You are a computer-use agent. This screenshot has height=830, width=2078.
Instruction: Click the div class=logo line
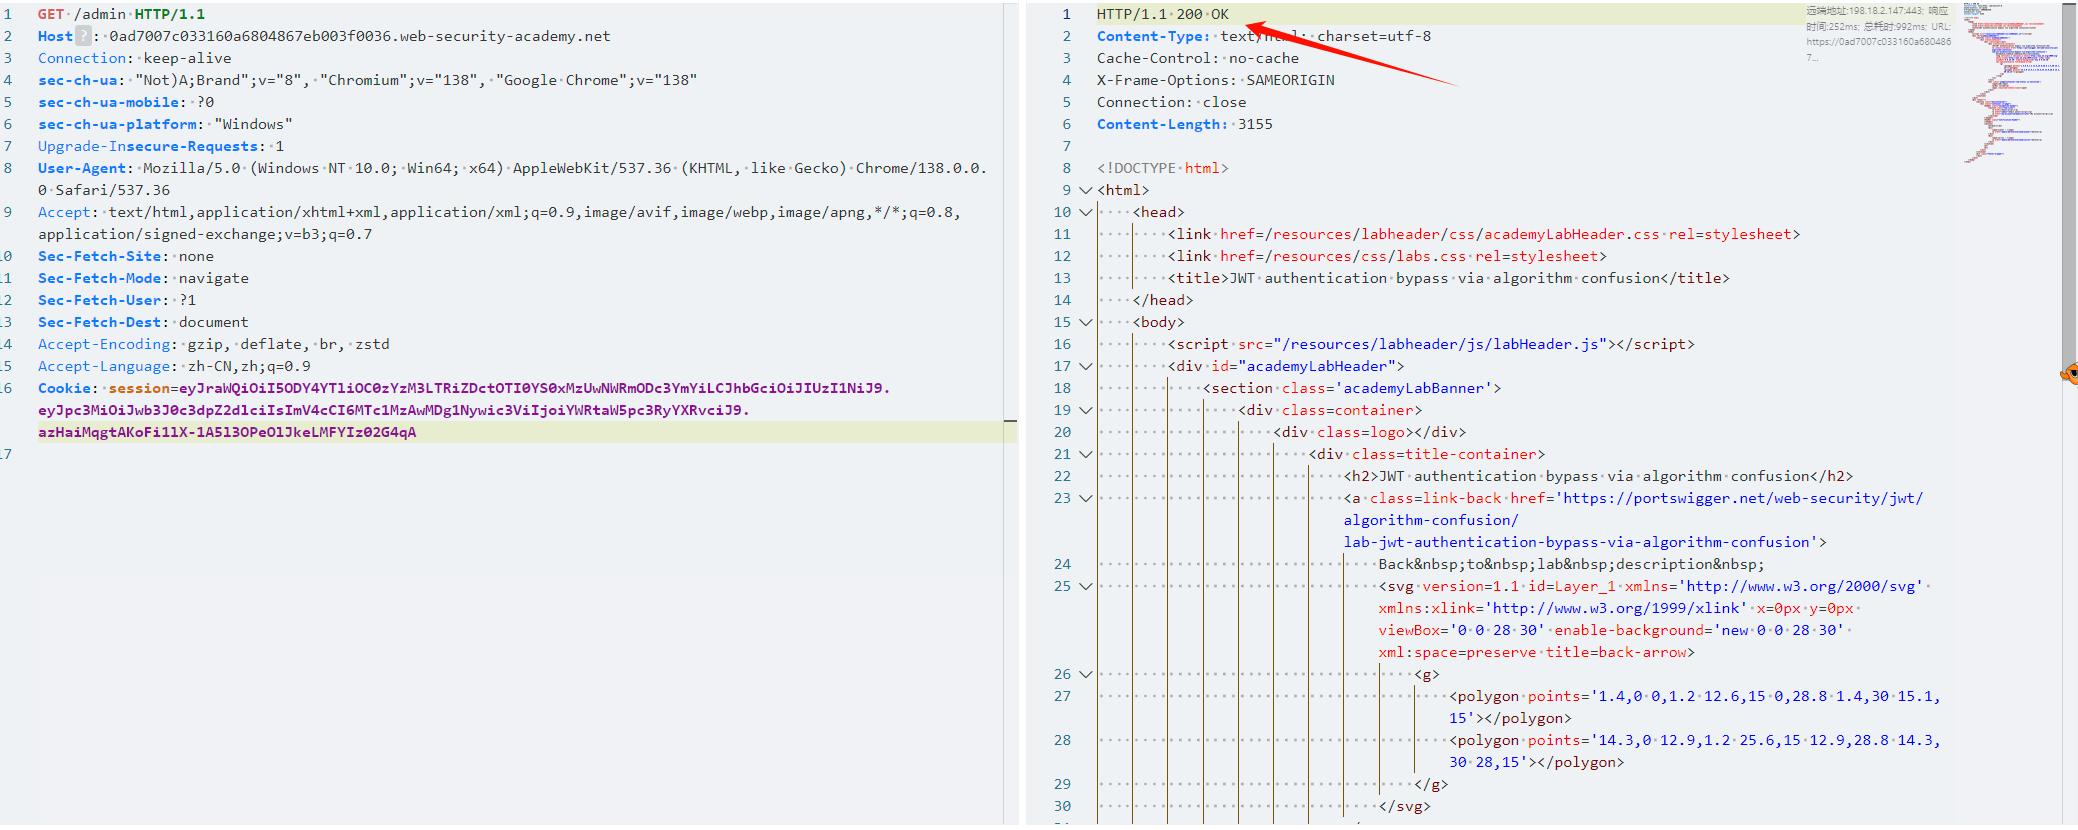coord(1370,432)
